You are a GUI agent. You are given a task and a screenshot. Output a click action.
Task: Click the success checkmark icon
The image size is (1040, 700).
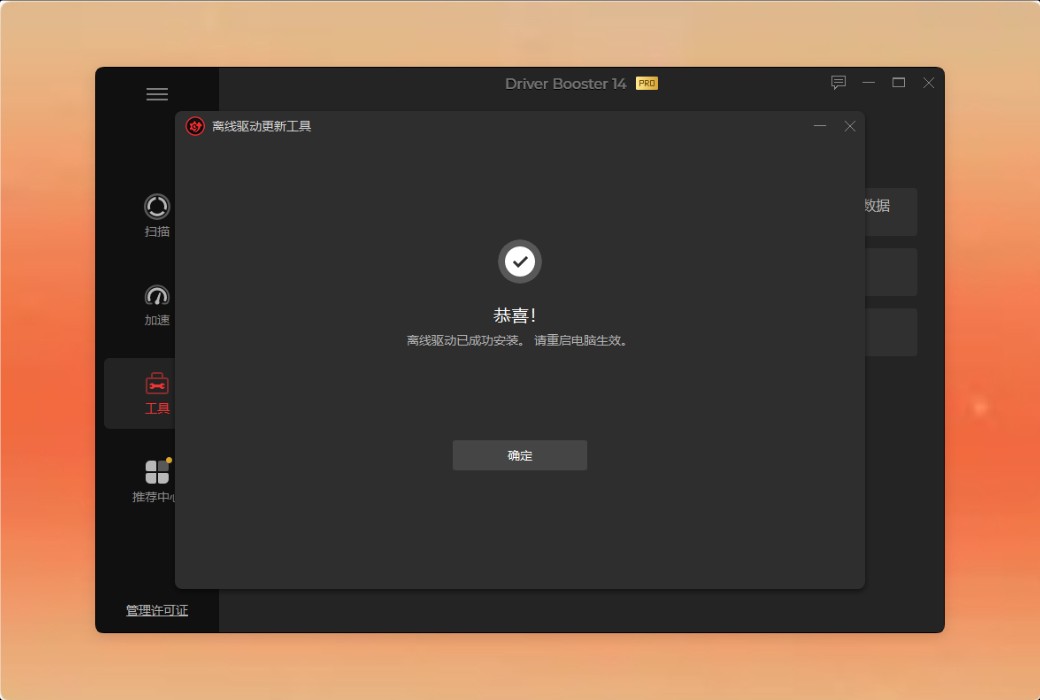tap(520, 261)
